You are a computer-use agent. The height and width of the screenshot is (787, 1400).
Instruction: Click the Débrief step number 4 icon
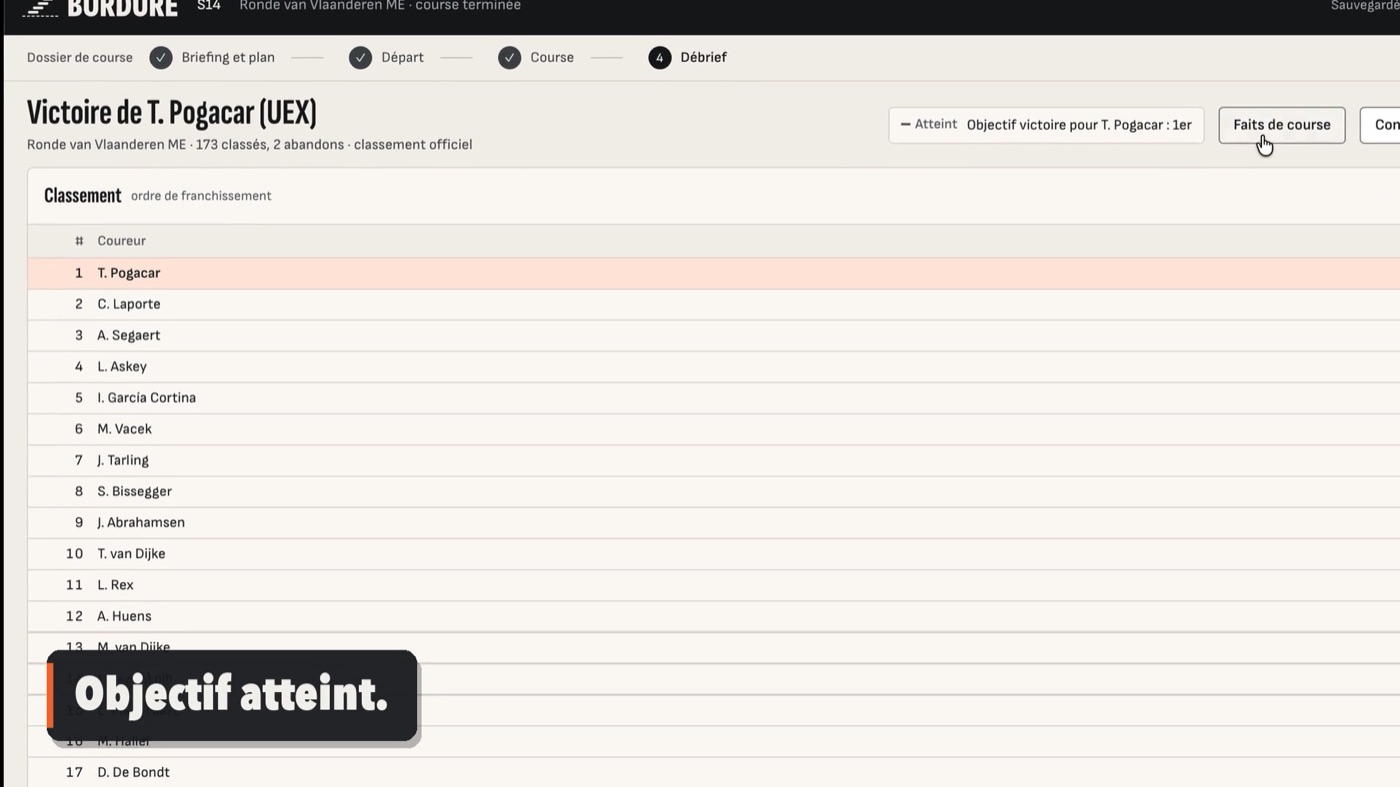tap(659, 57)
